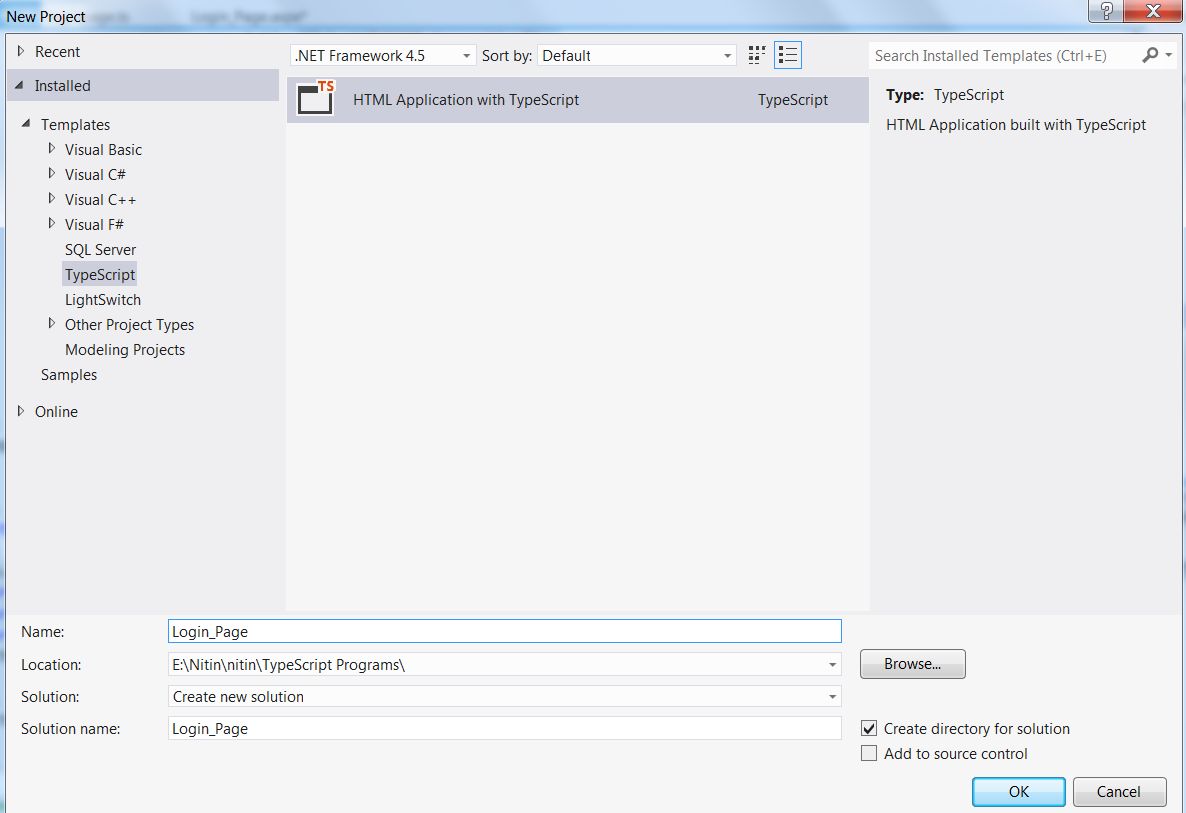This screenshot has width=1186, height=813.
Task: Collapse the Installed node
Action: (20, 85)
